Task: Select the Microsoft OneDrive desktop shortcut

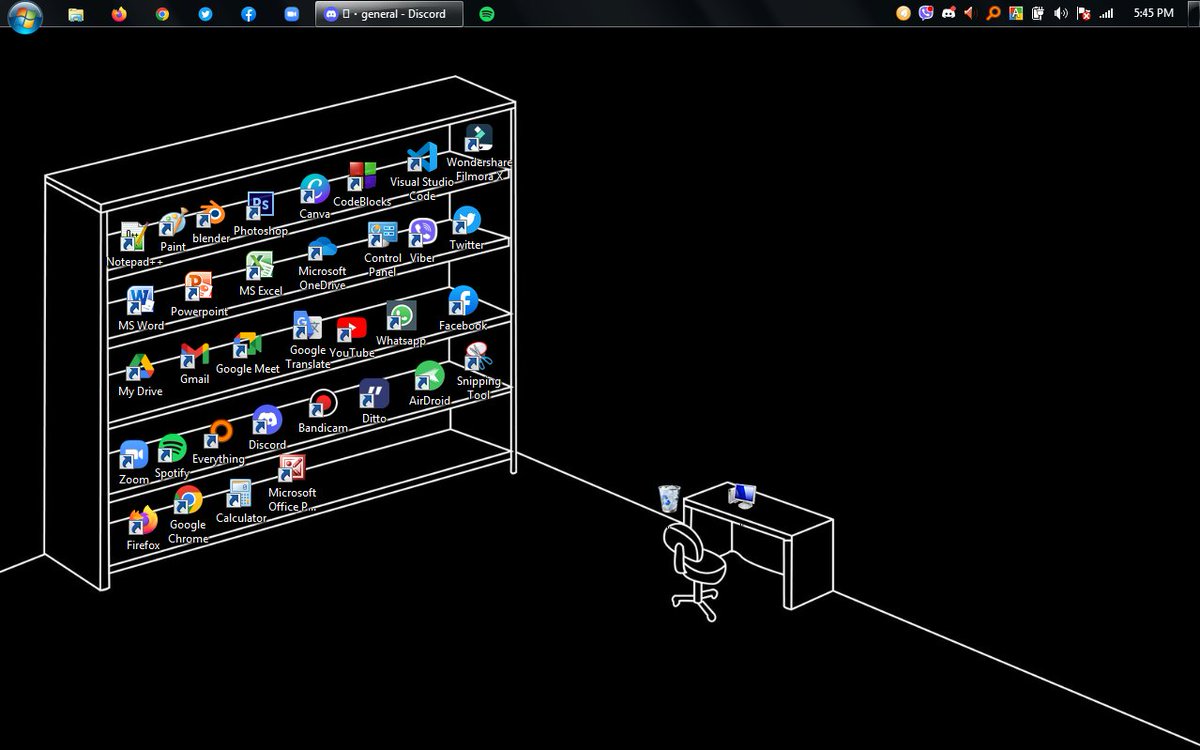Action: click(322, 263)
